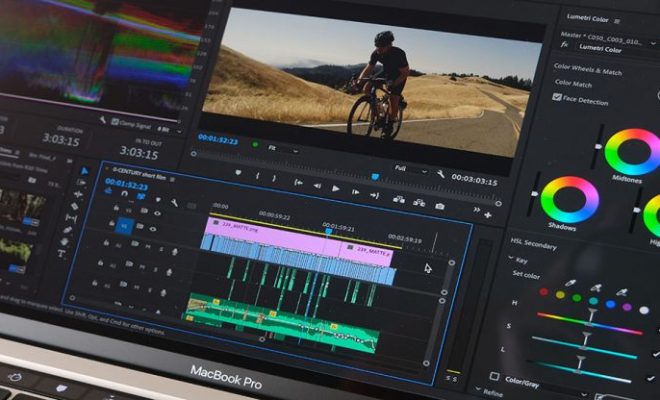Click the Extract button
Image resolution: width=660 pixels, height=400 pixels.
click(x=419, y=203)
